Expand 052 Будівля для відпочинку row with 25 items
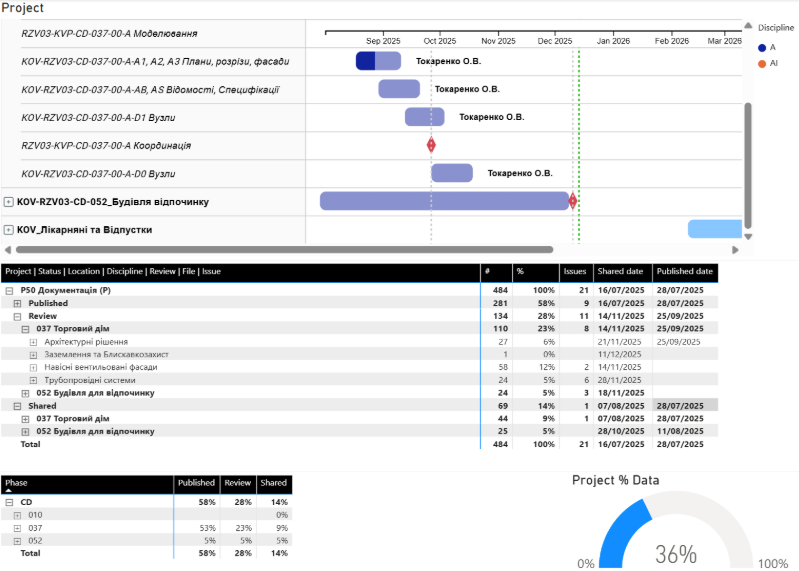This screenshot has height=571, width=799. (25, 431)
